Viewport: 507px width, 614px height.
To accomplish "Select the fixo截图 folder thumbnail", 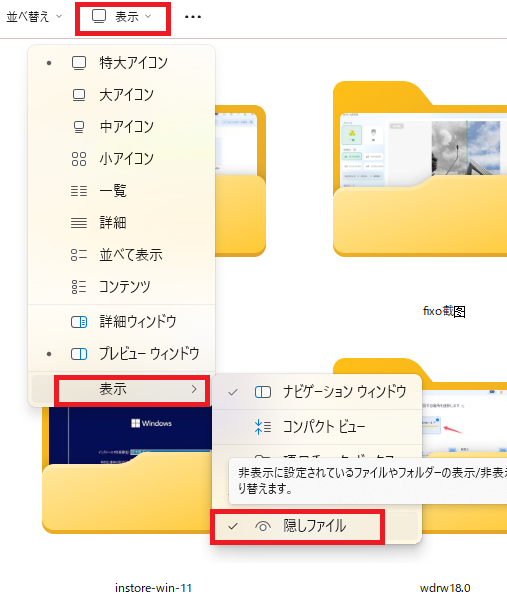I will (x=420, y=169).
